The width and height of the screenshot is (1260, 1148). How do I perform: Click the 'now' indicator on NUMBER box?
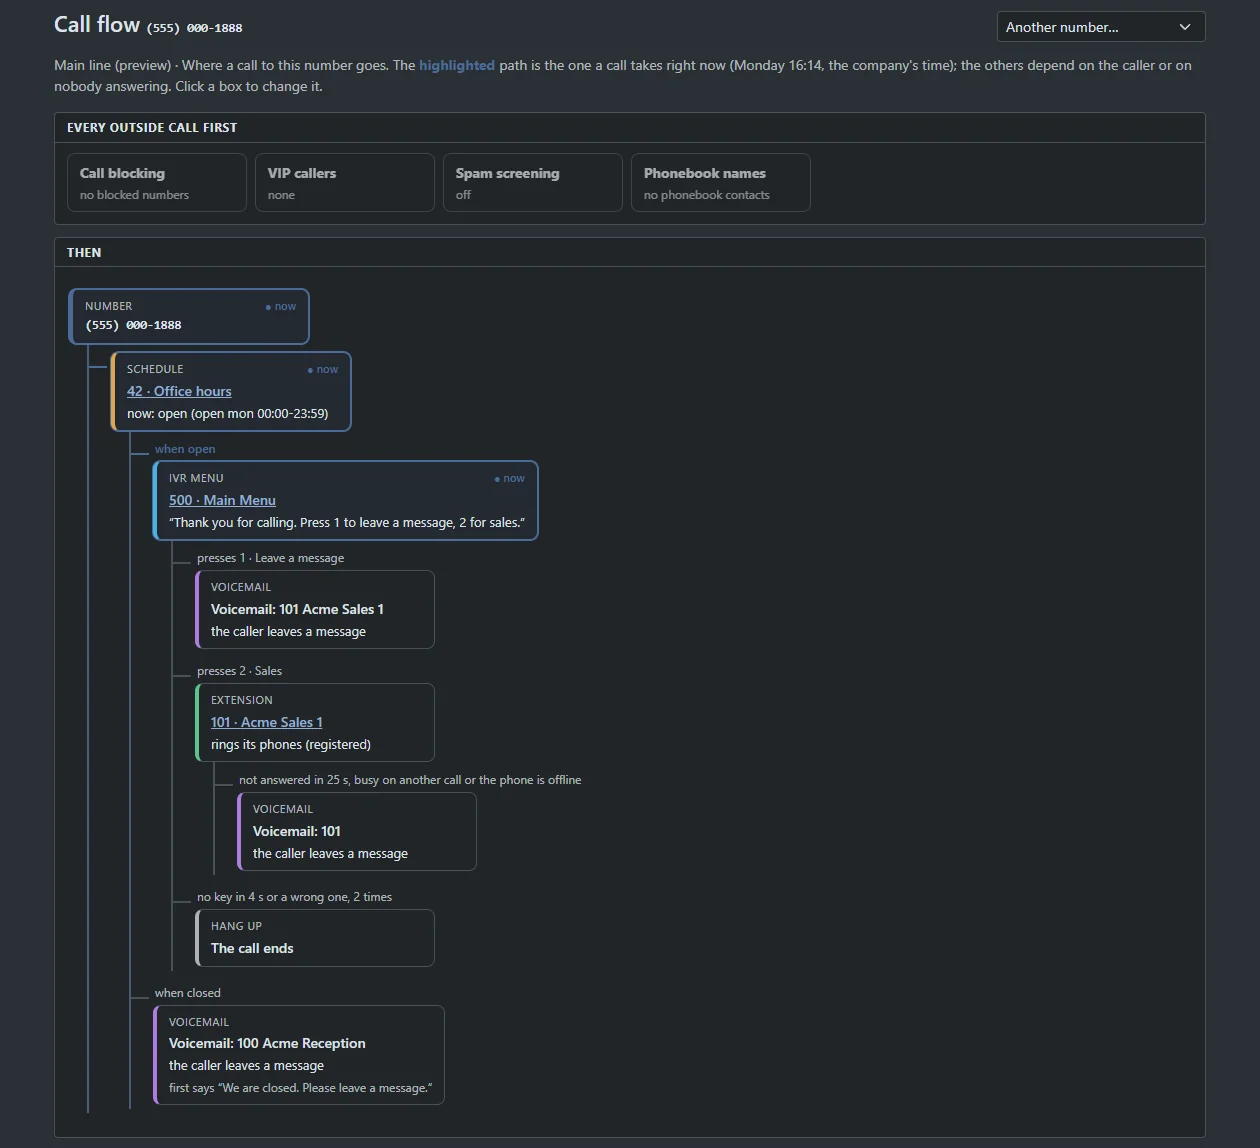click(280, 306)
